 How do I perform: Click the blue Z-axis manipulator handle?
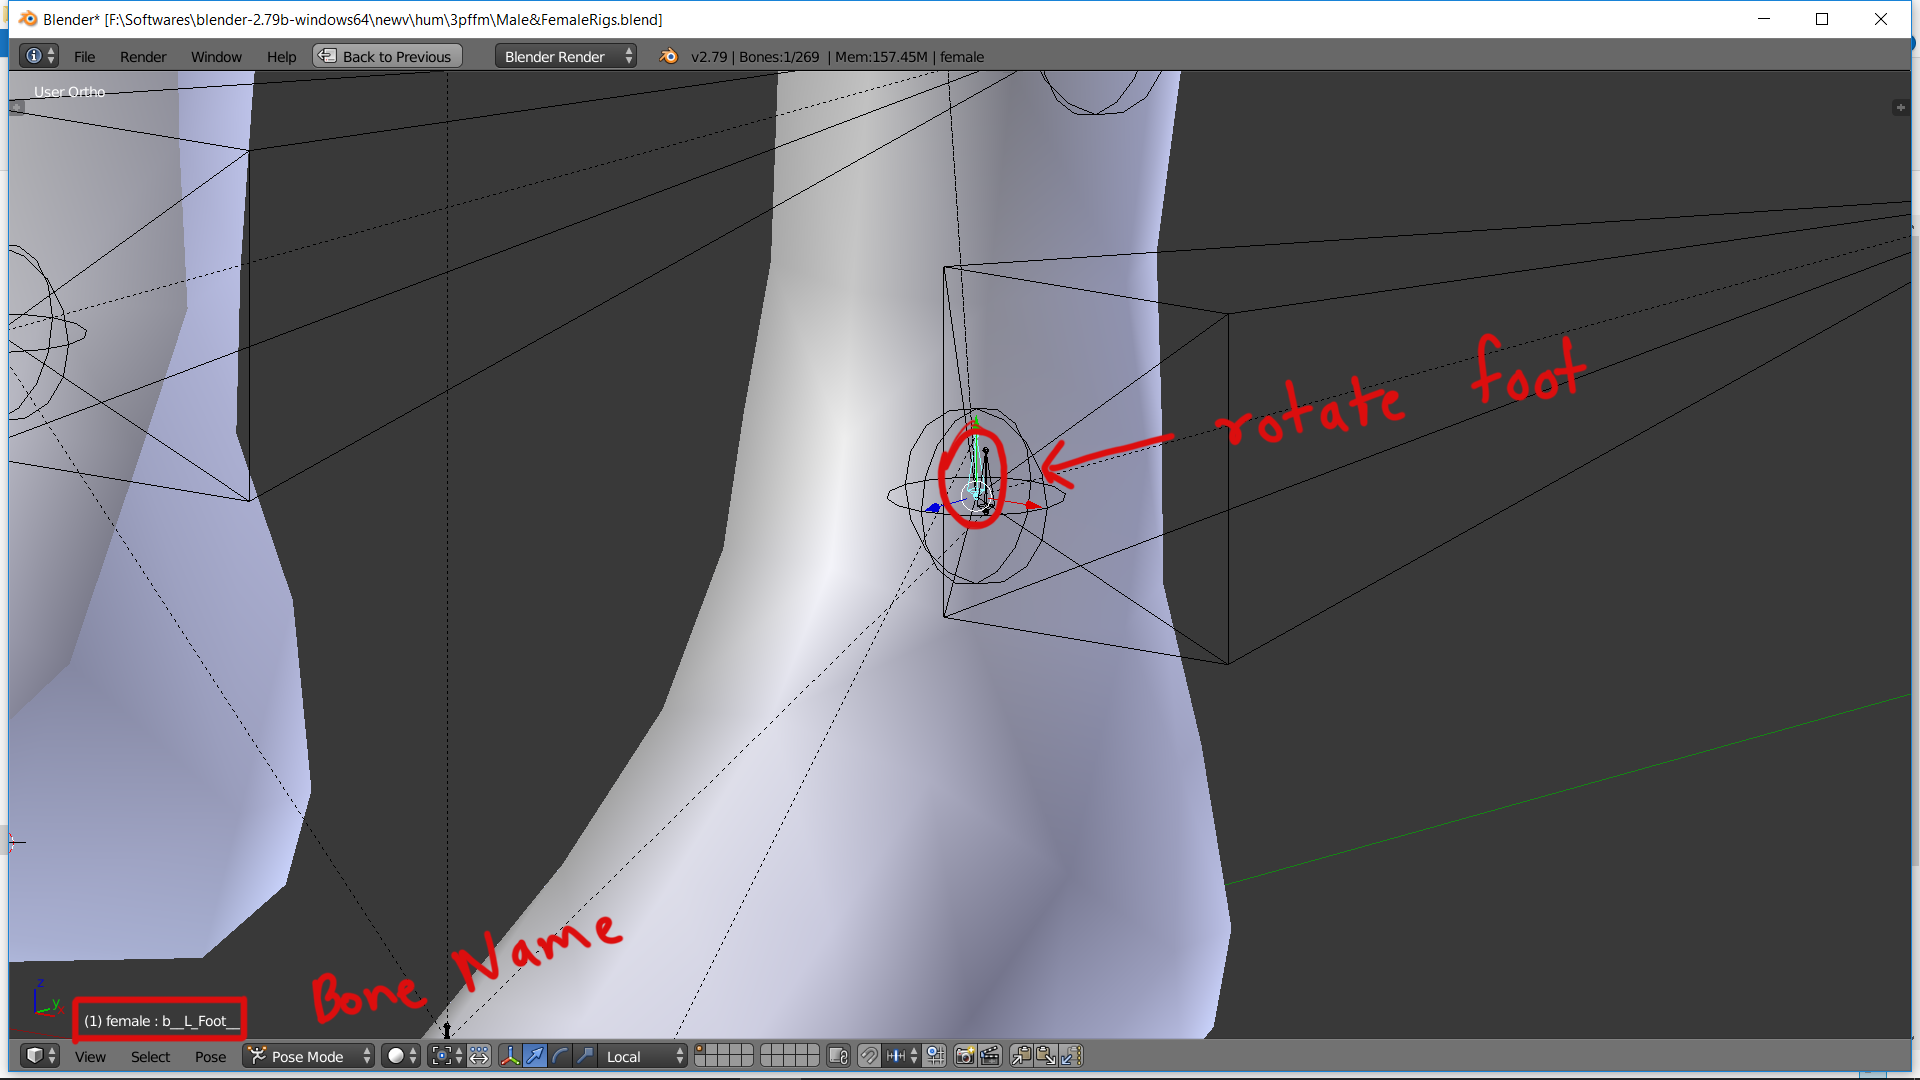(x=933, y=508)
